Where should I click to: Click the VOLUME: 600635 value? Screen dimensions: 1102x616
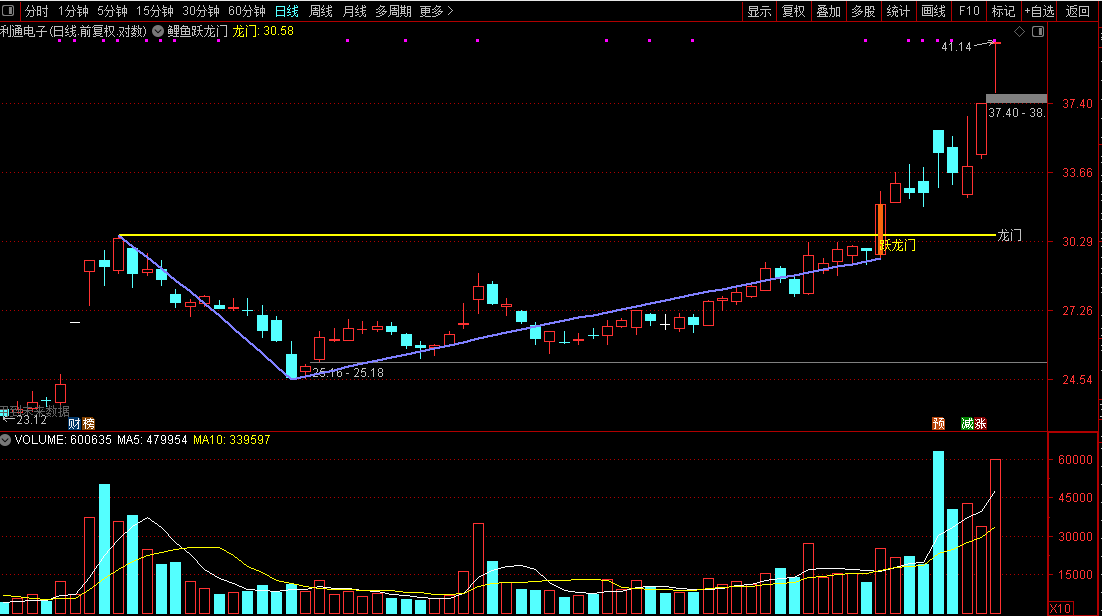(x=63, y=439)
